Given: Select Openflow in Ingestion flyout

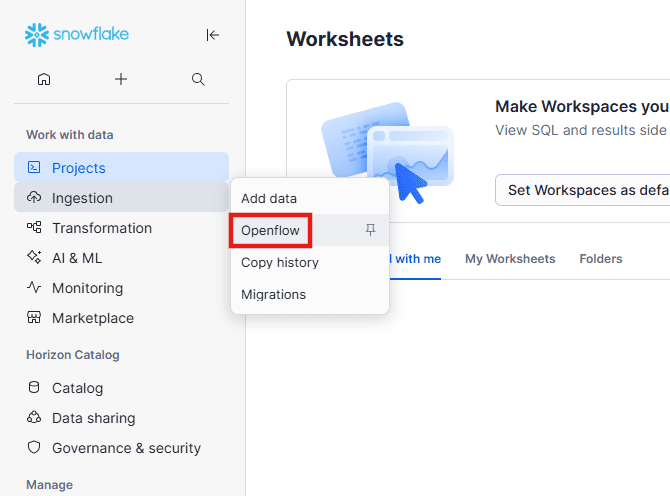Looking at the screenshot, I should 310,230.
